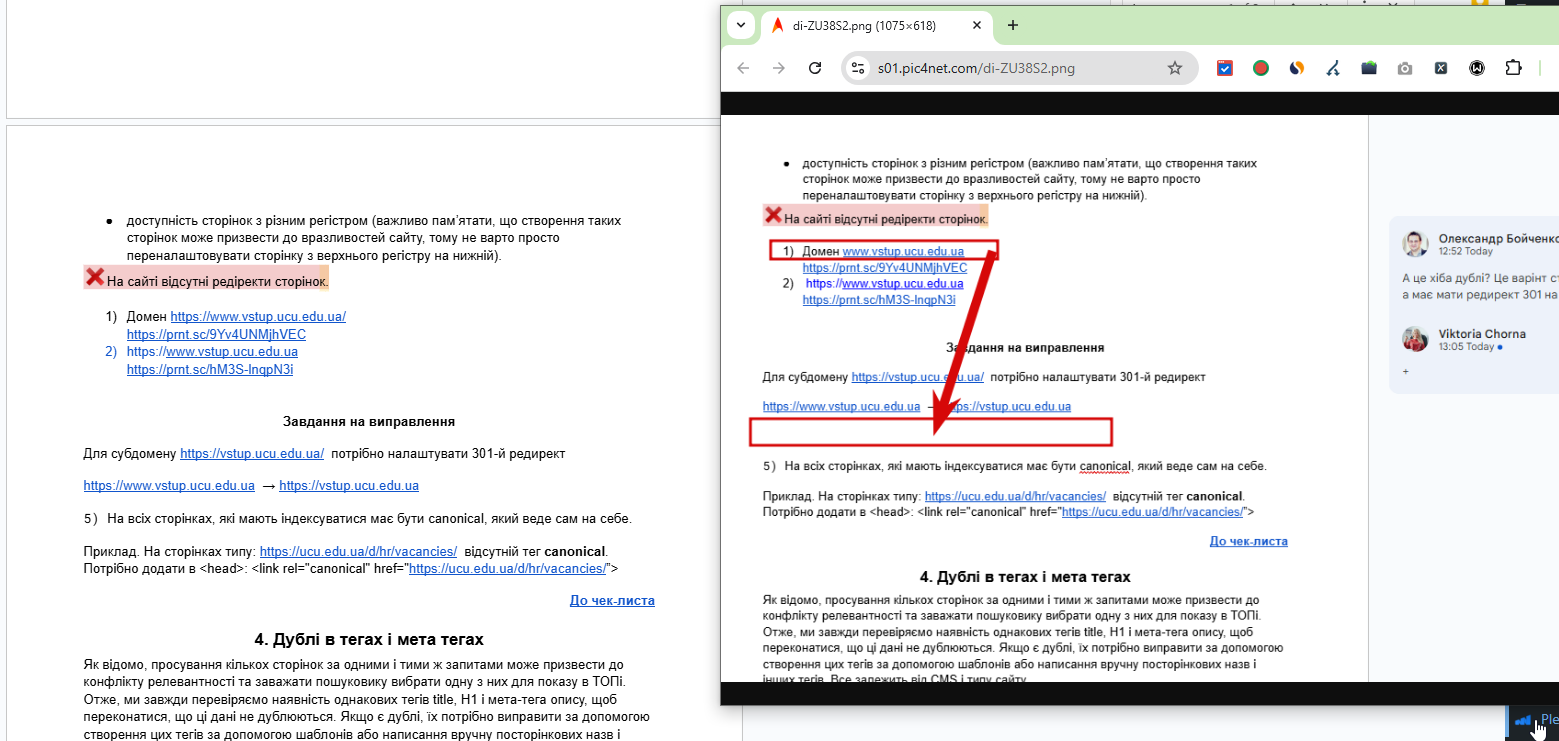Open the Extensions puzzle-piece menu
This screenshot has height=741, width=1559.
click(x=1513, y=68)
